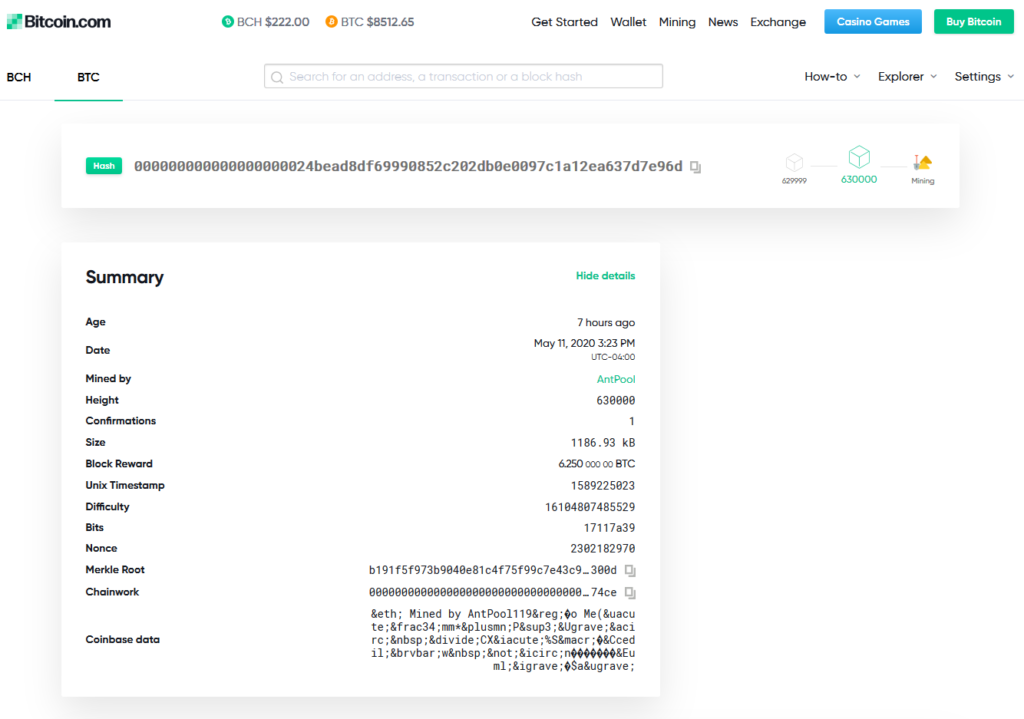
Task: Copy the Chainwork value
Action: click(630, 592)
